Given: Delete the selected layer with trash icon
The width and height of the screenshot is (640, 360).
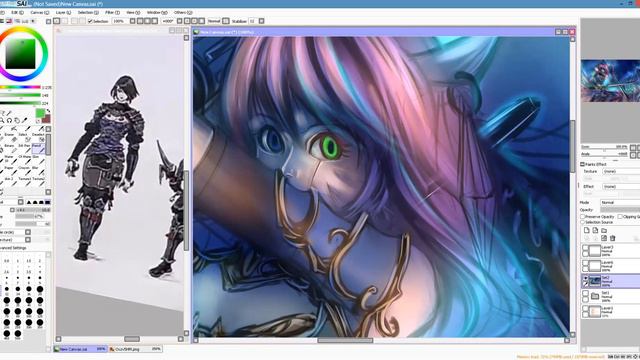Looking at the screenshot, I should tap(612, 238).
